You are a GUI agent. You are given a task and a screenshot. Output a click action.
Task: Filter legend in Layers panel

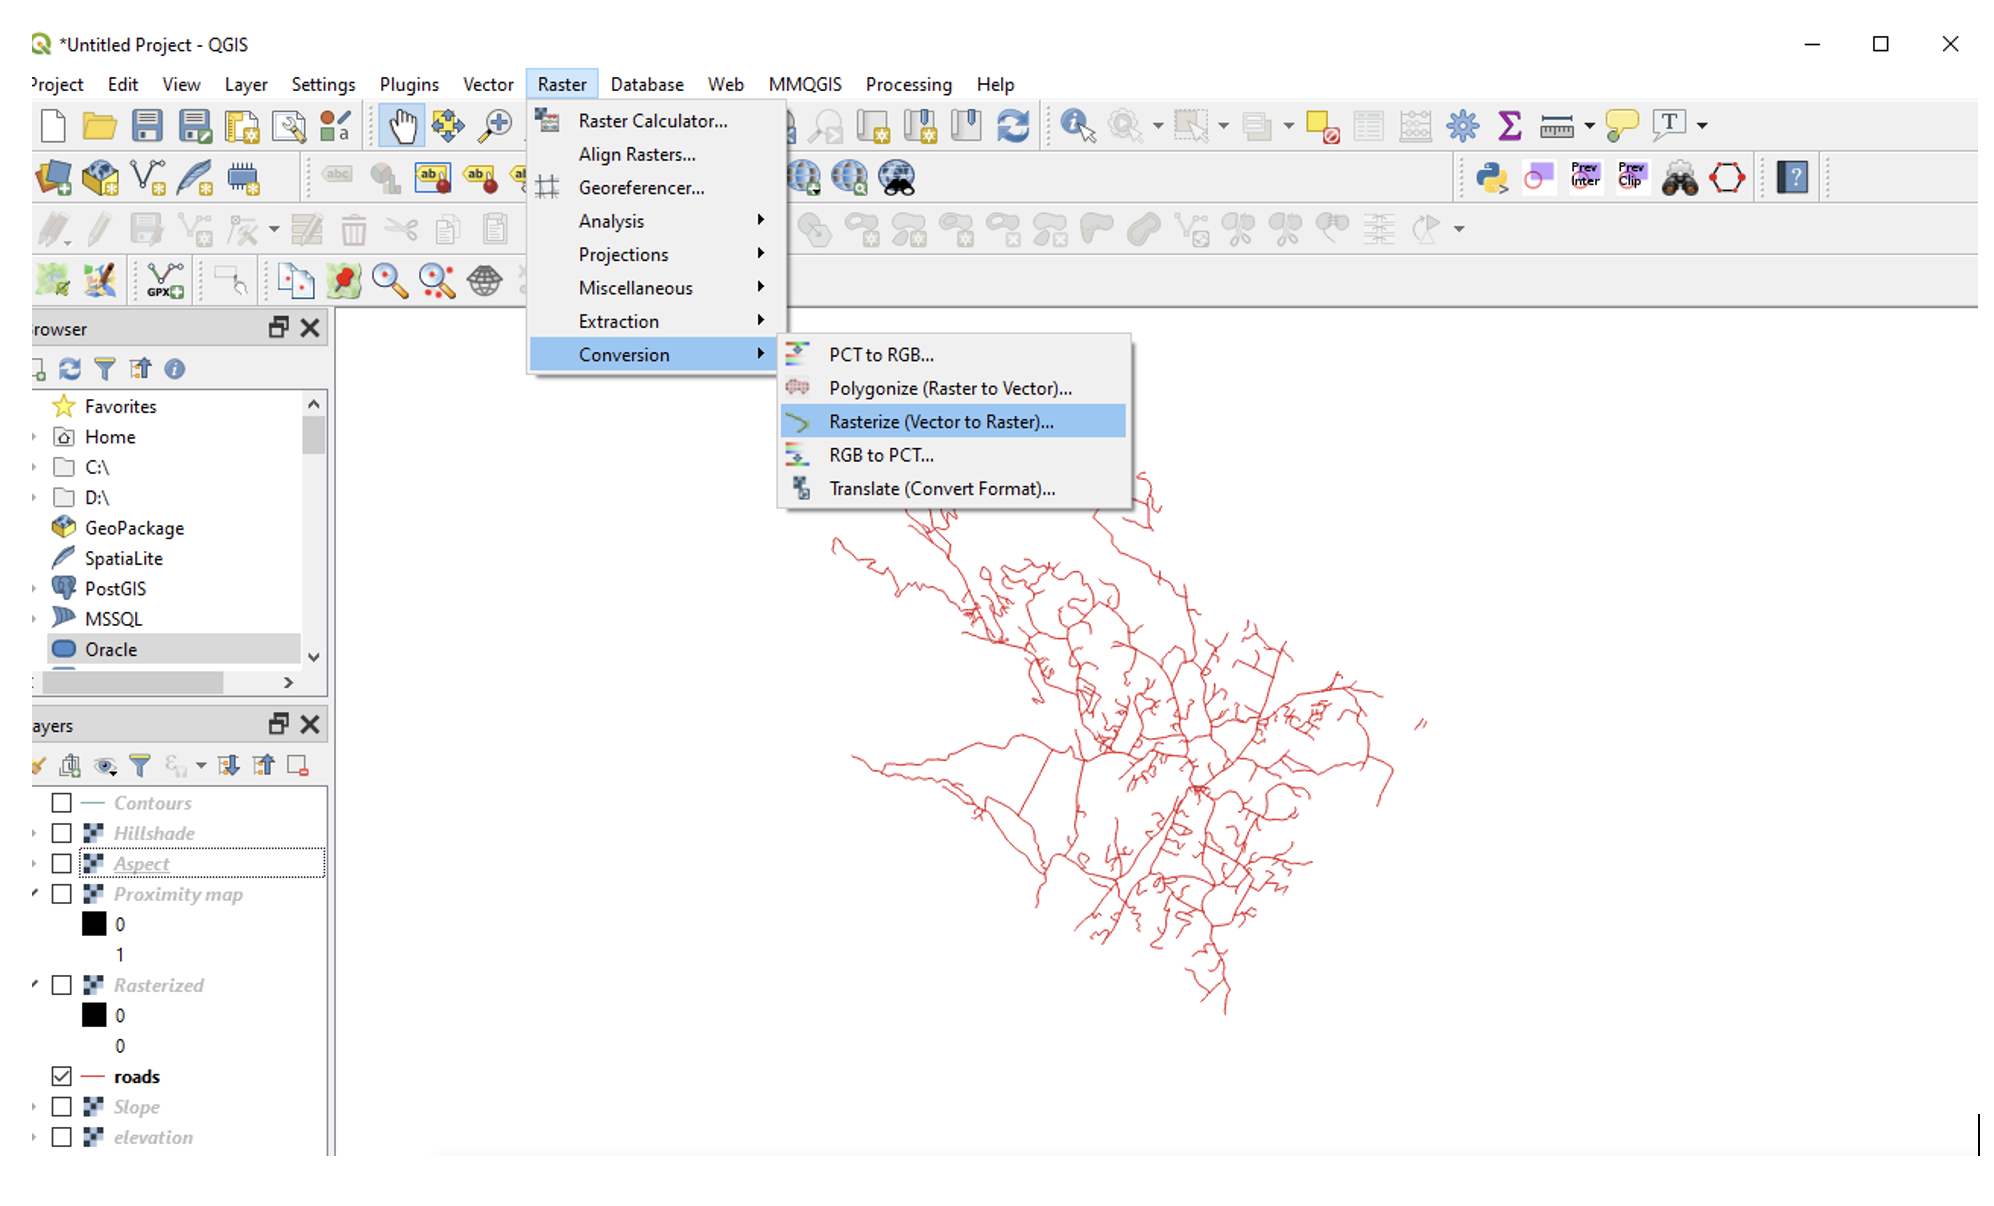pos(140,766)
